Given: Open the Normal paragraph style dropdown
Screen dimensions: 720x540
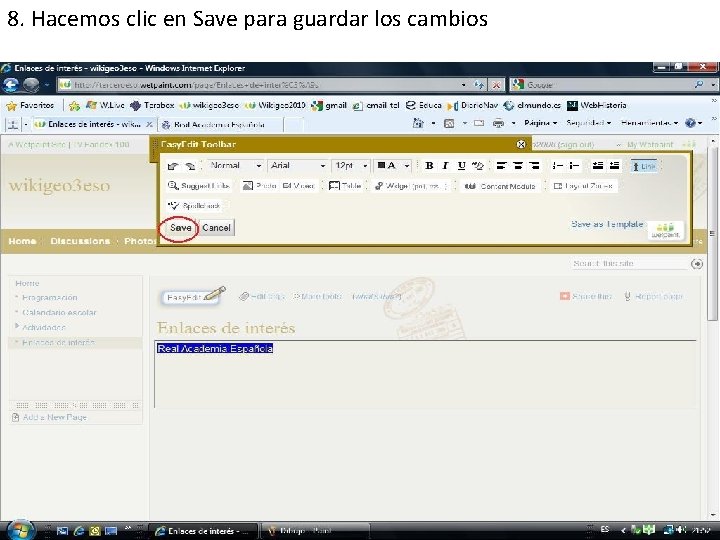Looking at the screenshot, I should tap(235, 165).
